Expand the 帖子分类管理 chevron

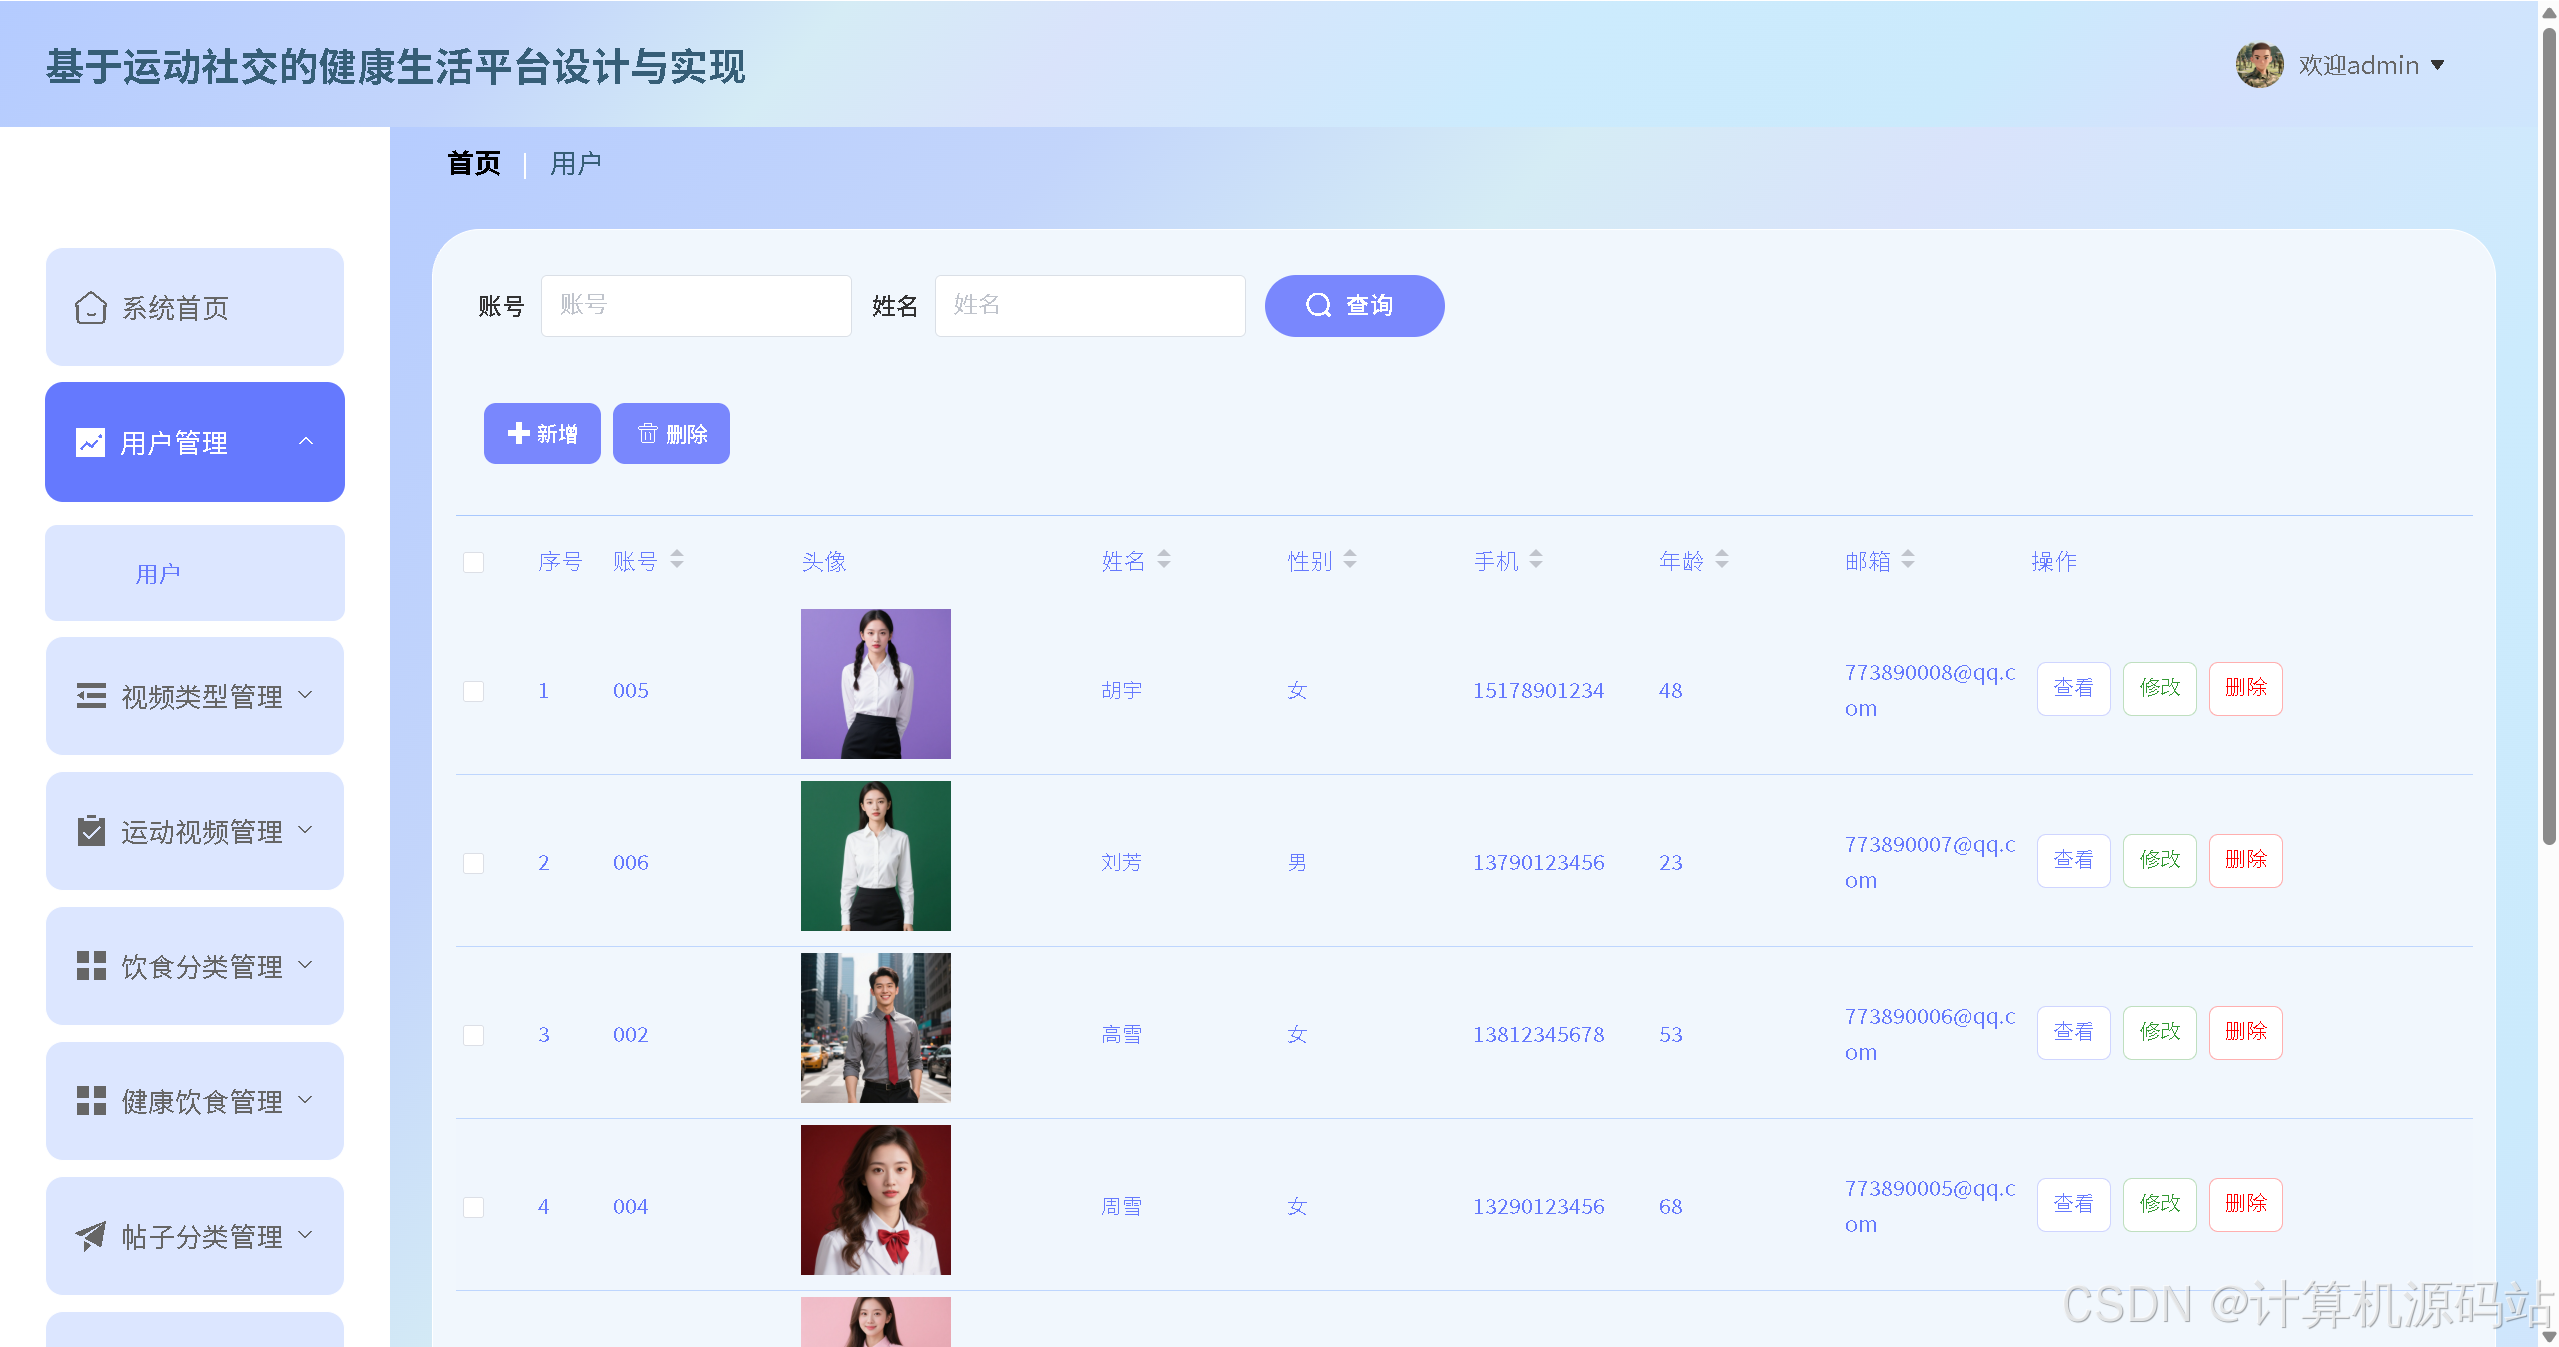tap(306, 1234)
